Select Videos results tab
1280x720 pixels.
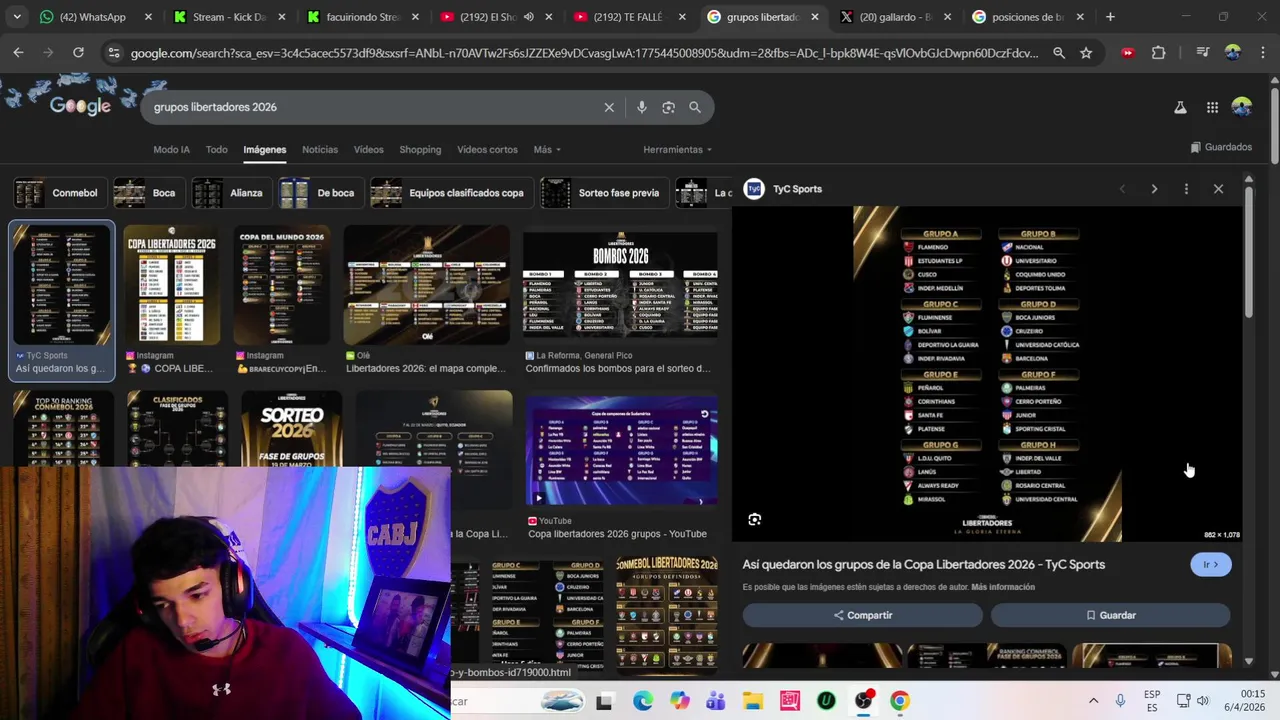(x=368, y=149)
